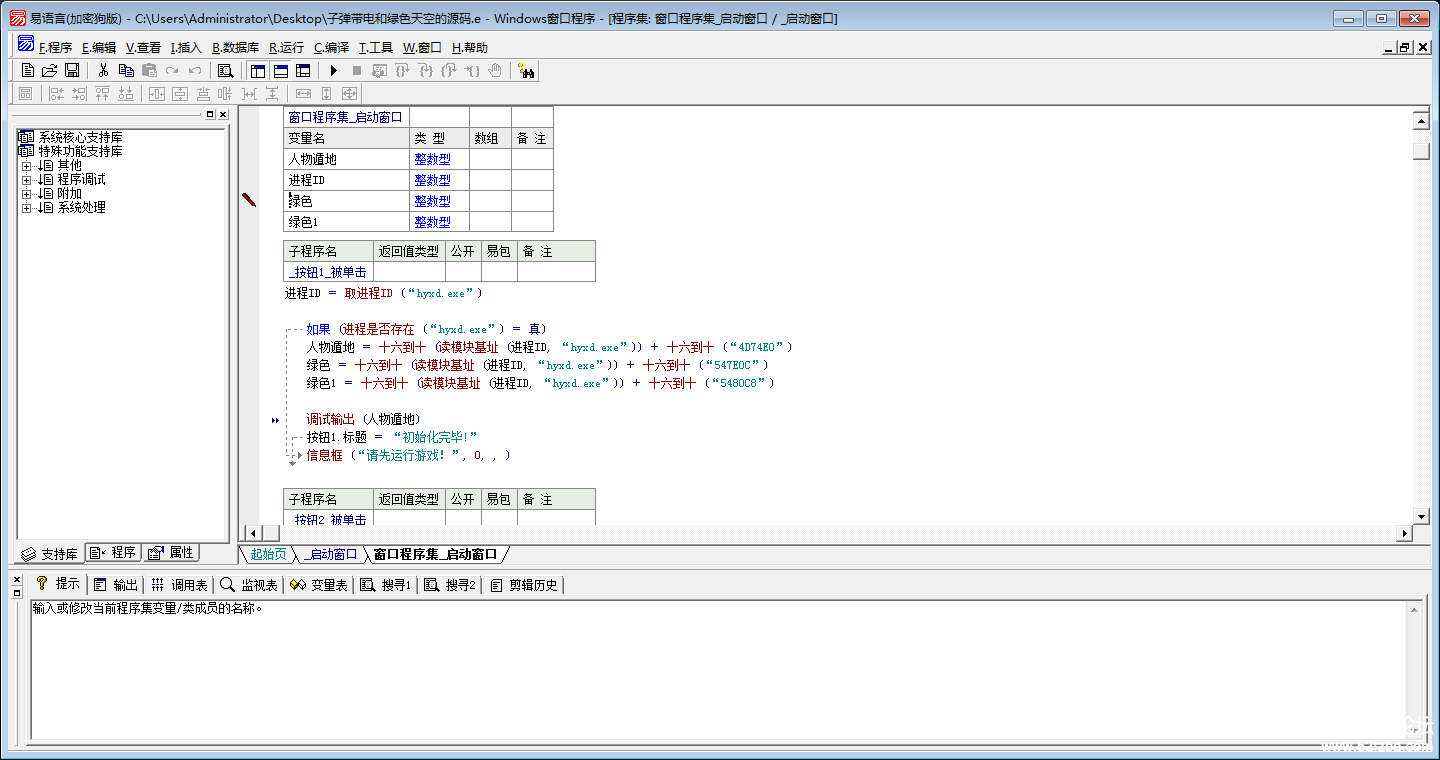This screenshot has height=760, width=1440.
Task: Open the 搜寻2 tab
Action: coord(450,585)
